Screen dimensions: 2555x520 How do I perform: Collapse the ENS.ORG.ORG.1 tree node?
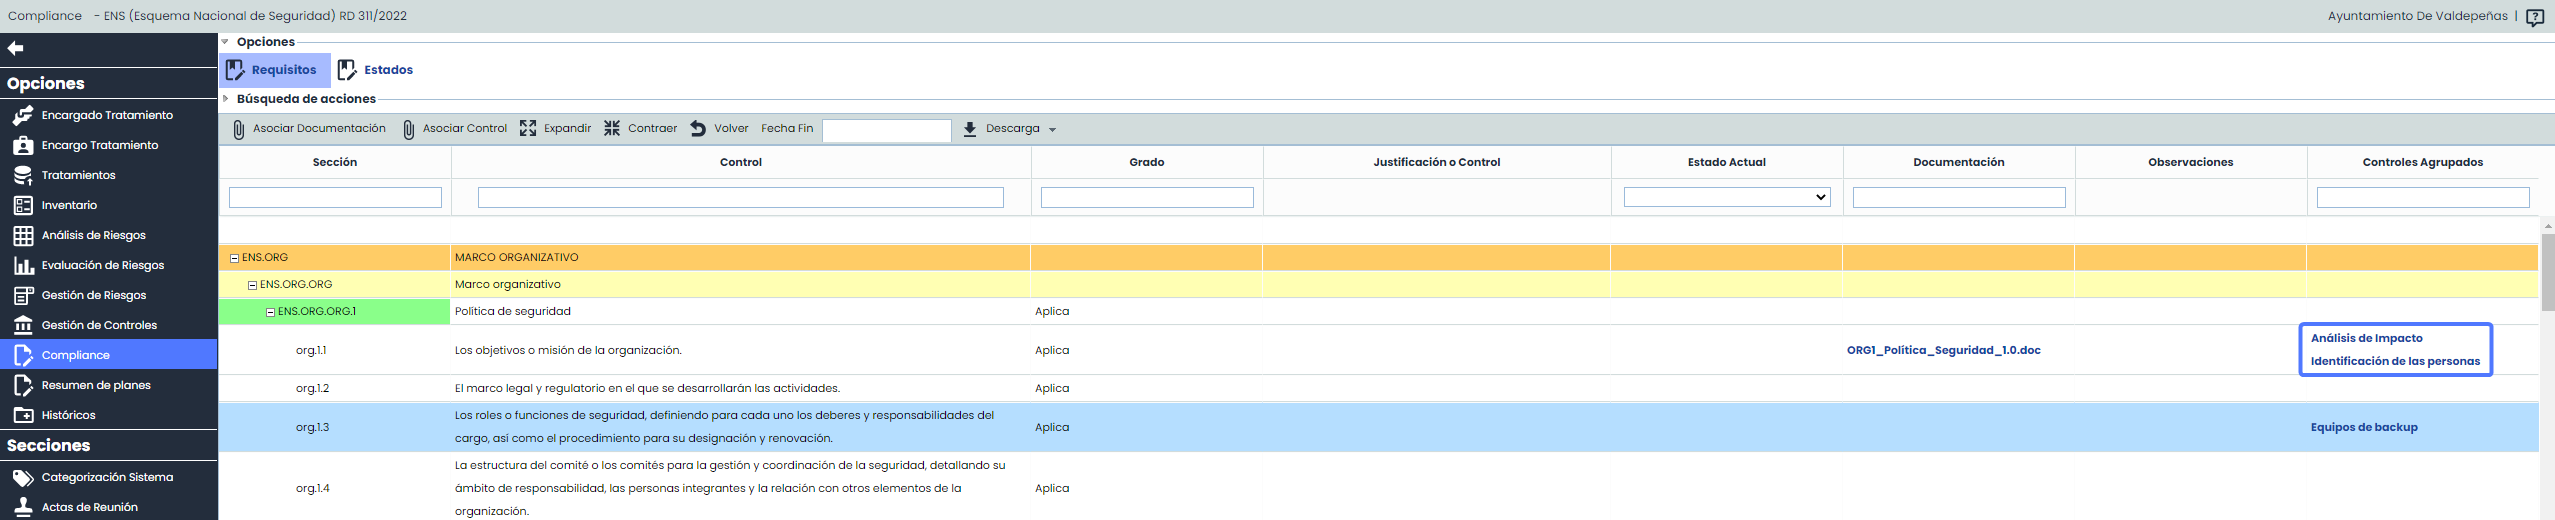[x=271, y=312]
